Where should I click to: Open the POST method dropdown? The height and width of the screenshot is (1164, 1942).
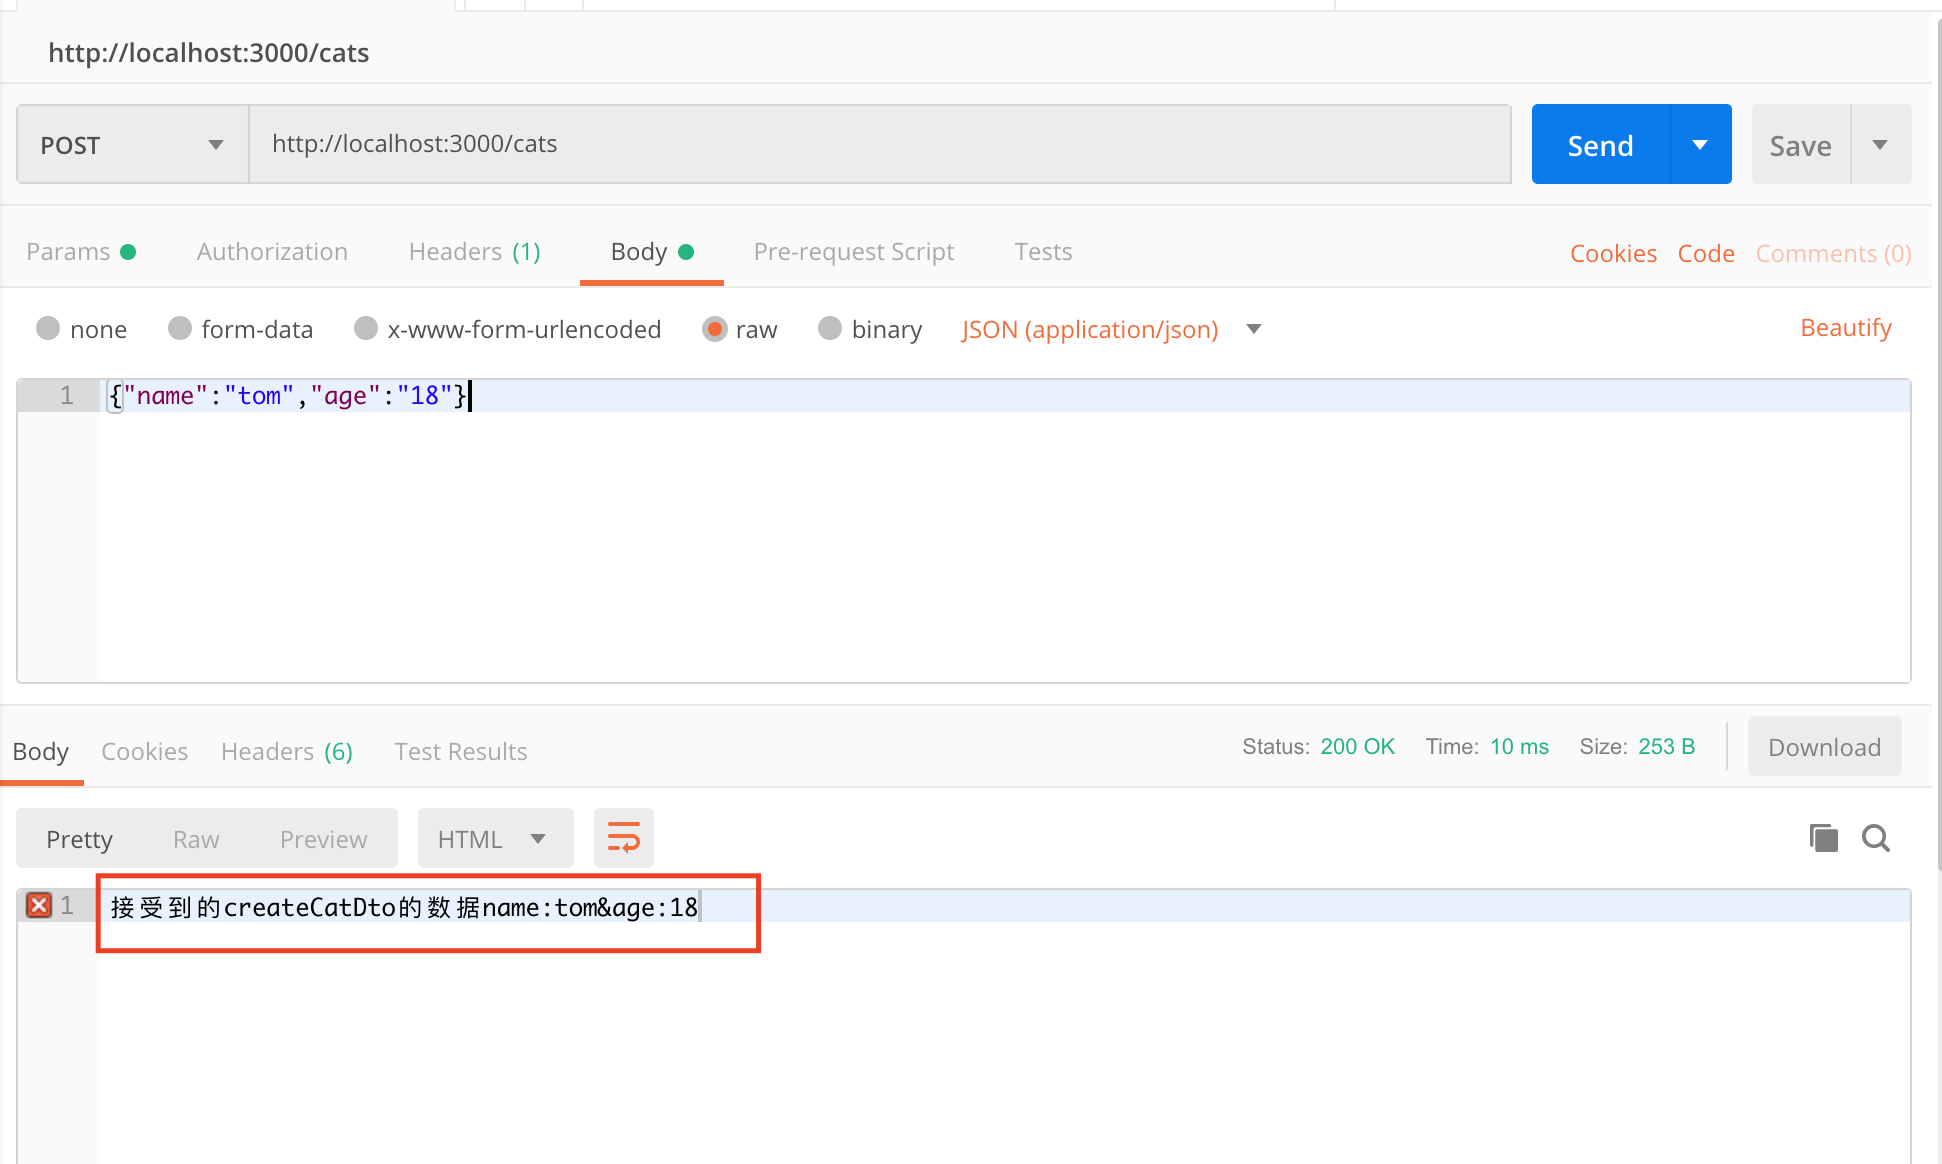[x=133, y=145]
